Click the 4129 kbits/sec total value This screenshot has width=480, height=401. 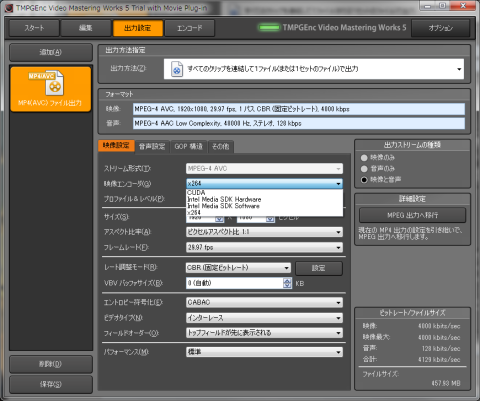[x=439, y=360]
